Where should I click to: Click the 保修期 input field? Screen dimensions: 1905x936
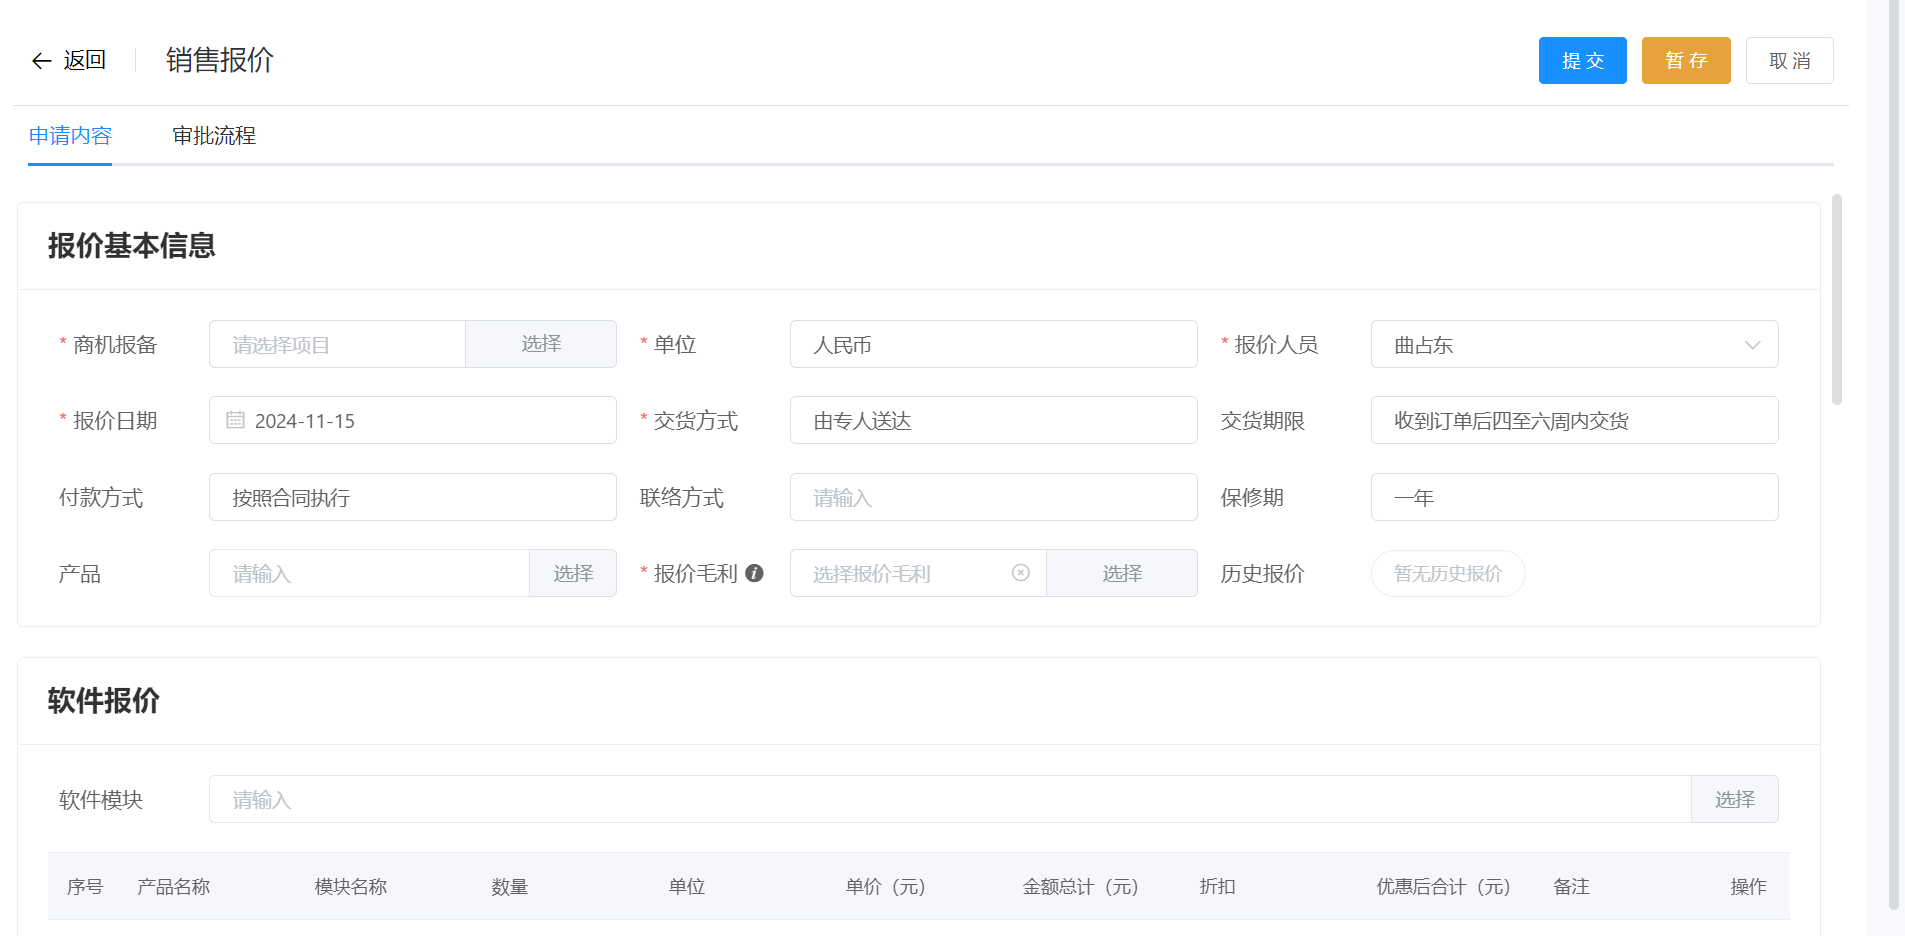pos(1573,497)
